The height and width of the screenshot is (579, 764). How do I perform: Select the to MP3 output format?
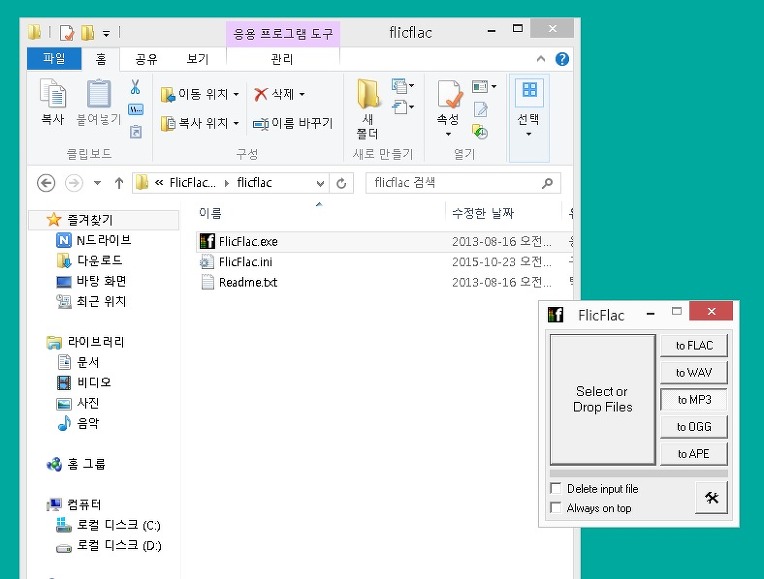tap(693, 400)
